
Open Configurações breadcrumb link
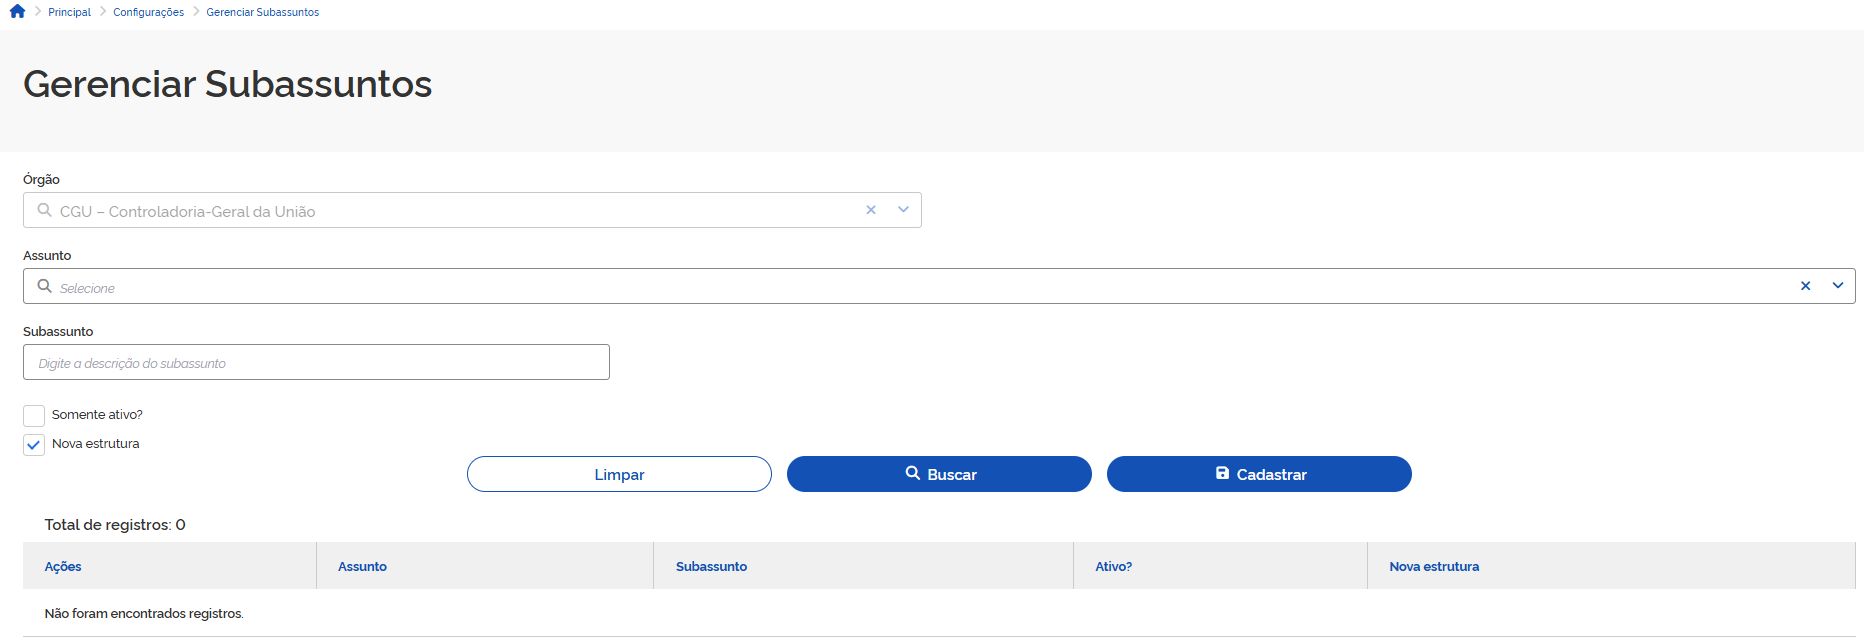coord(148,12)
